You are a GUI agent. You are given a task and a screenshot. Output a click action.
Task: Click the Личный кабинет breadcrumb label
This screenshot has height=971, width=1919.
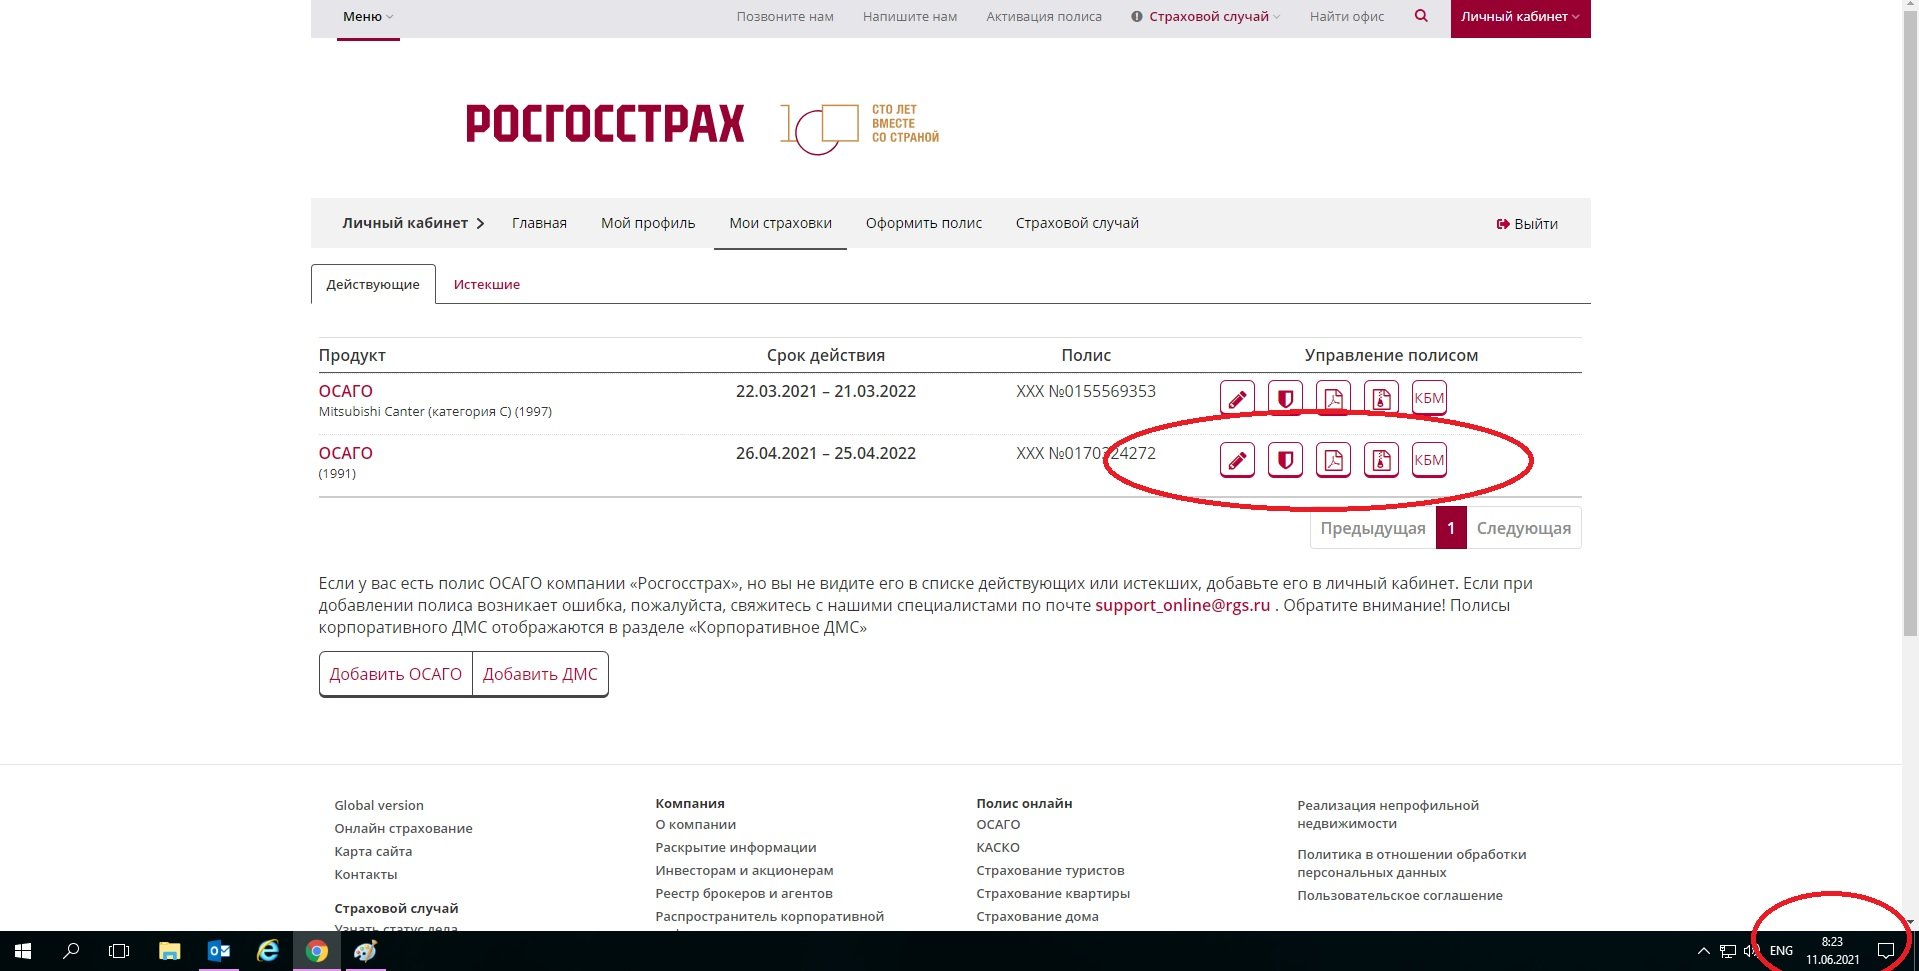pos(405,223)
